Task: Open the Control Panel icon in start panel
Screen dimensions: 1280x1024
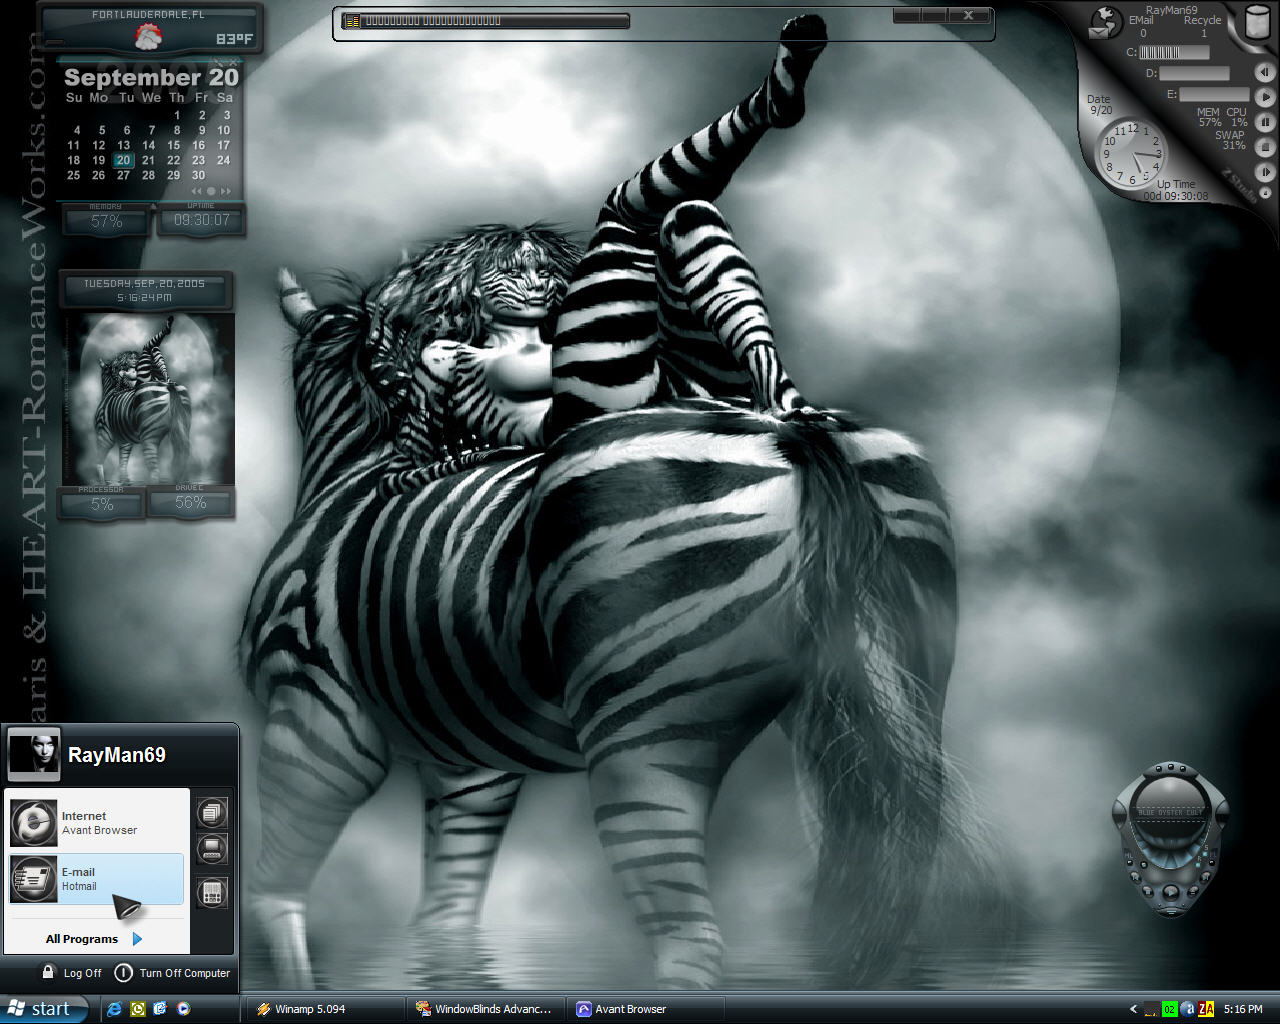Action: (x=211, y=893)
